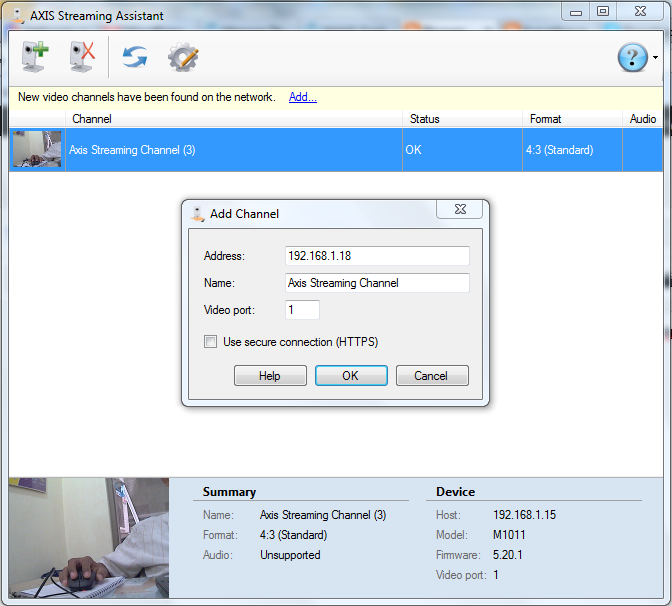The height and width of the screenshot is (606, 672).
Task: Click the Remove camera channel icon
Action: [x=82, y=57]
